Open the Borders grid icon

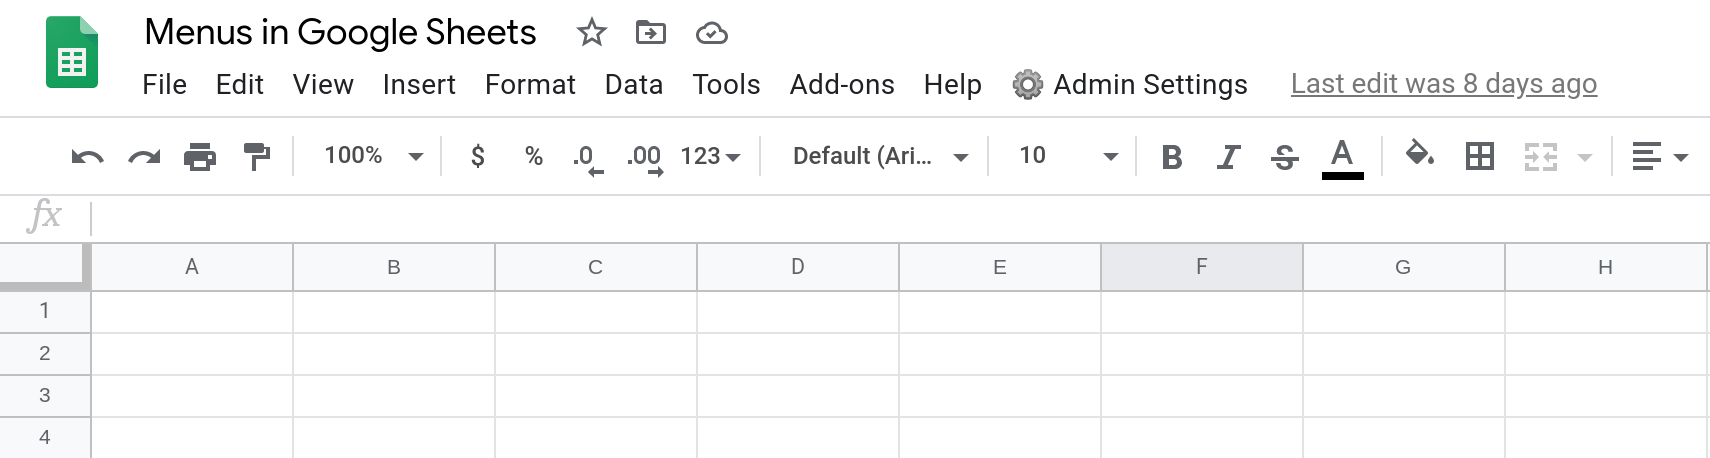pyautogui.click(x=1480, y=156)
